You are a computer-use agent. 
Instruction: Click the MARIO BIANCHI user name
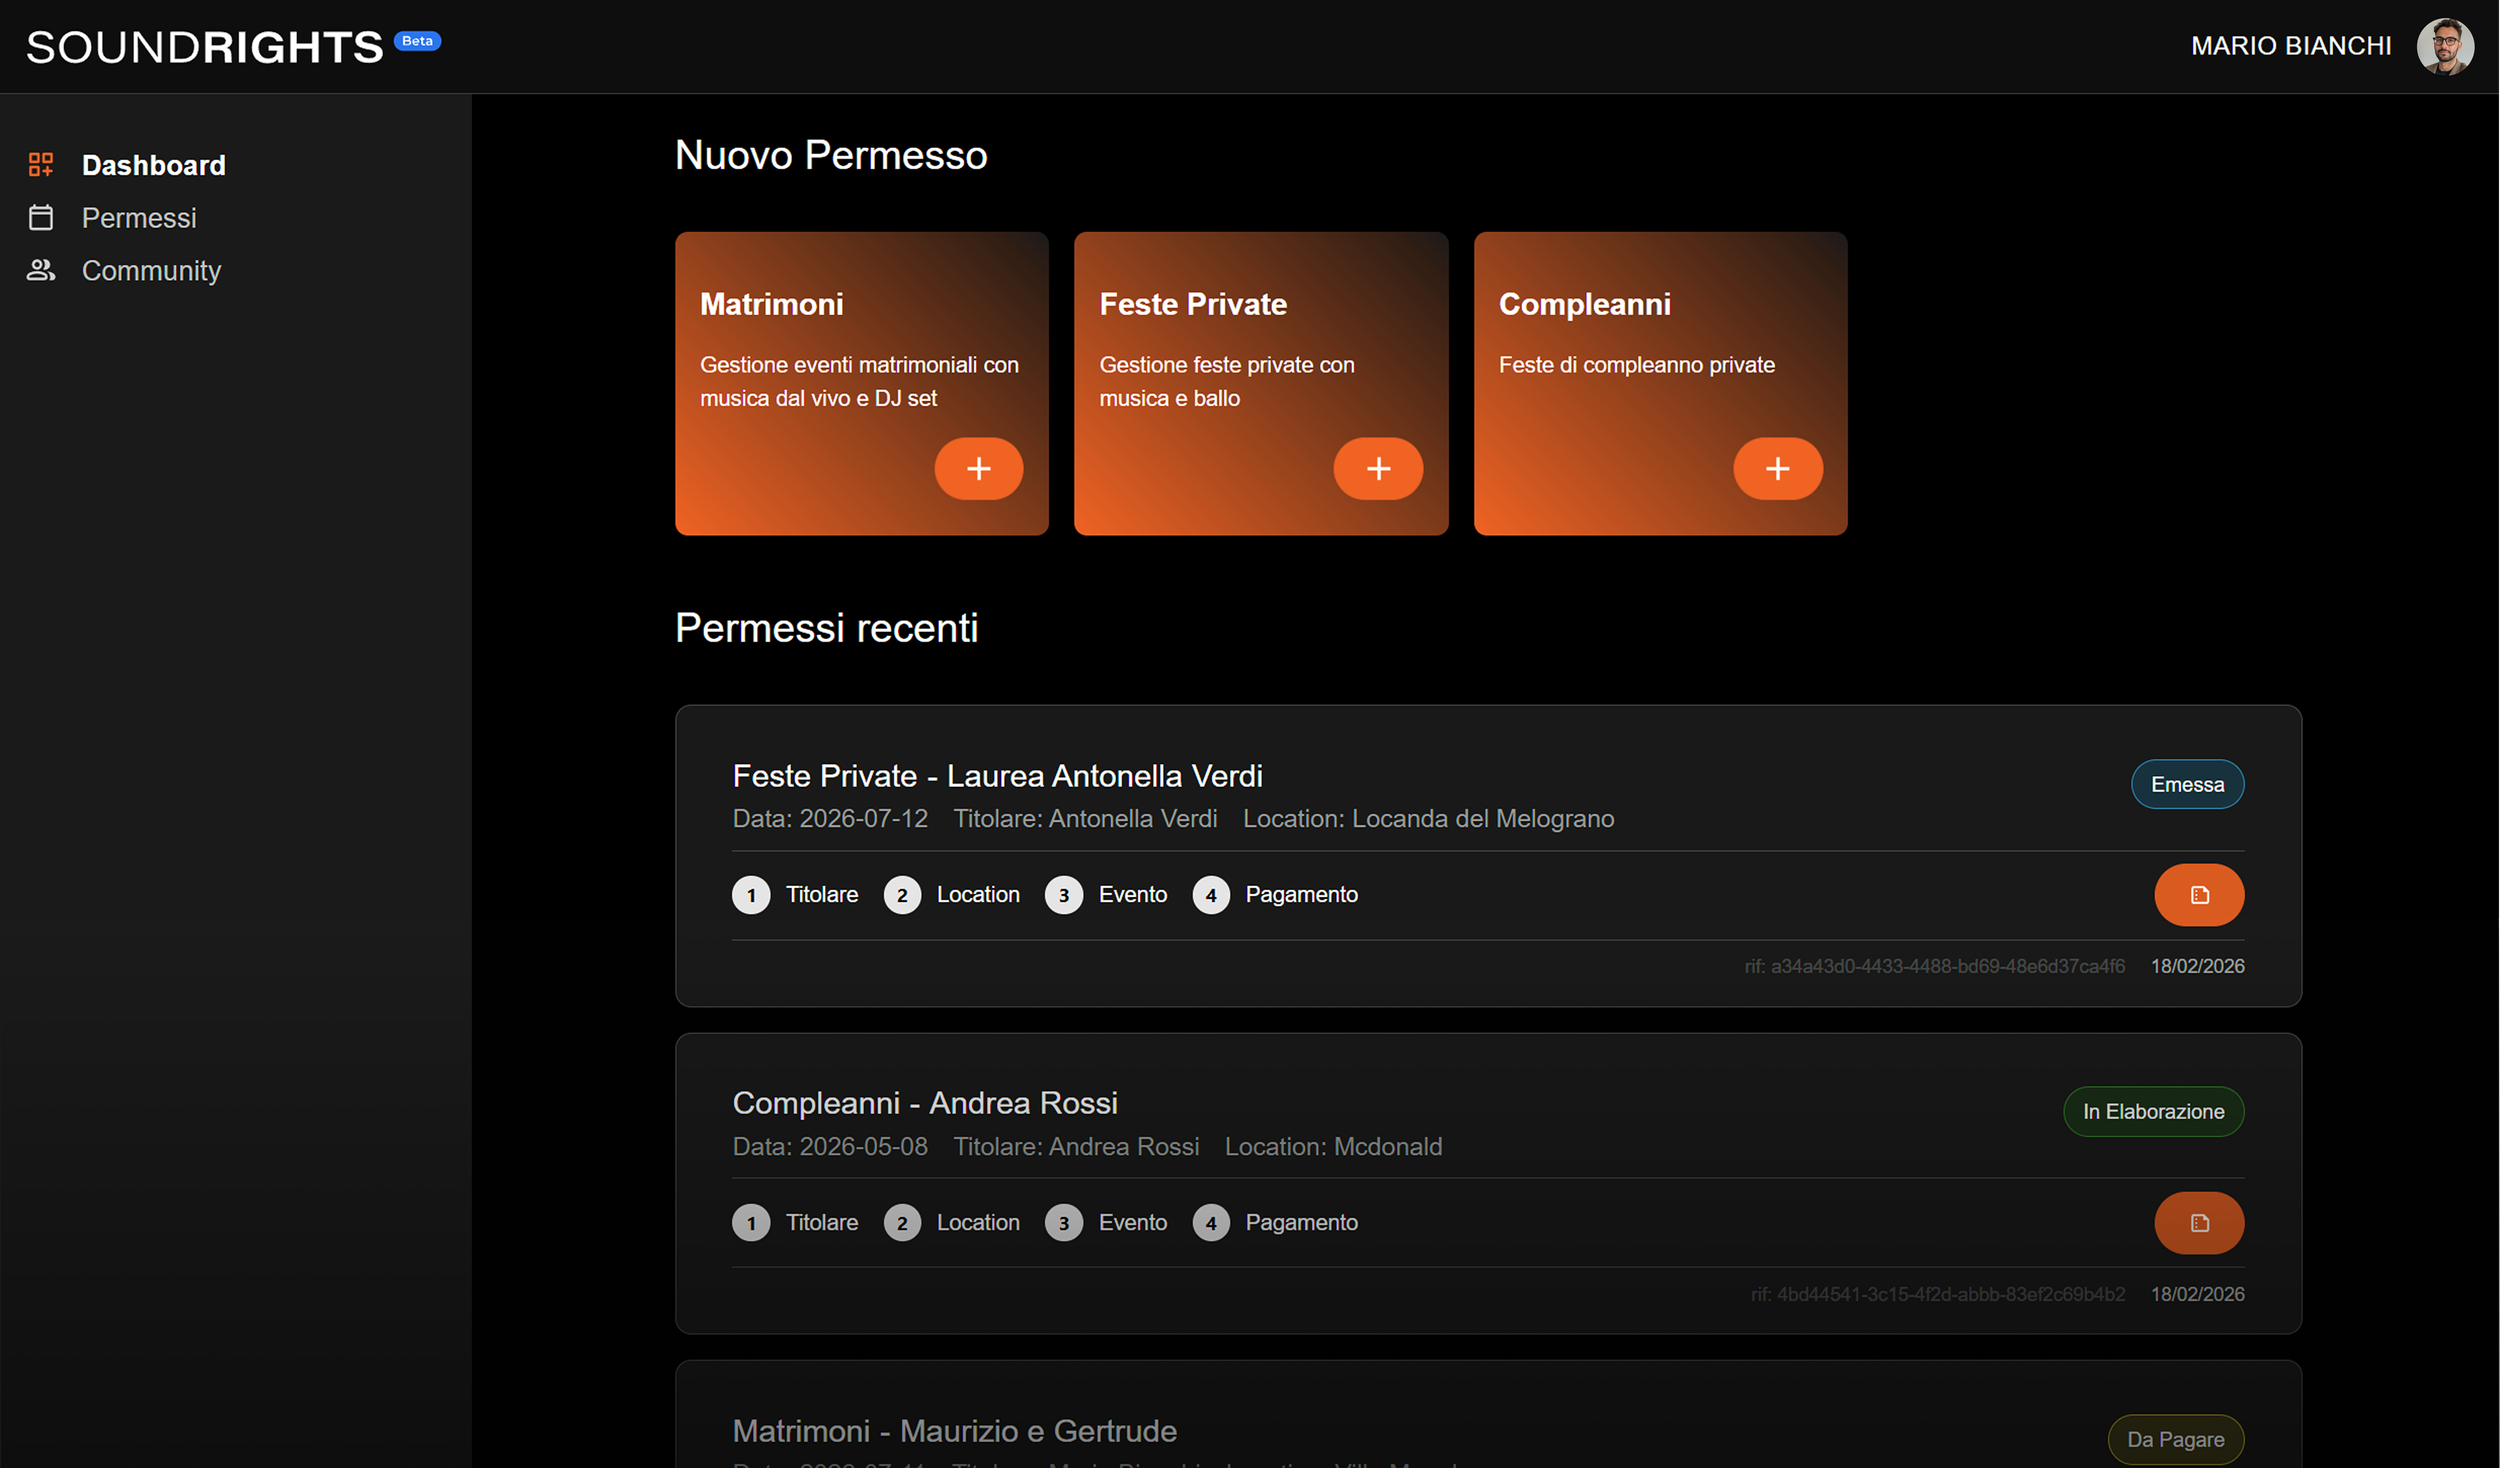coord(2290,46)
